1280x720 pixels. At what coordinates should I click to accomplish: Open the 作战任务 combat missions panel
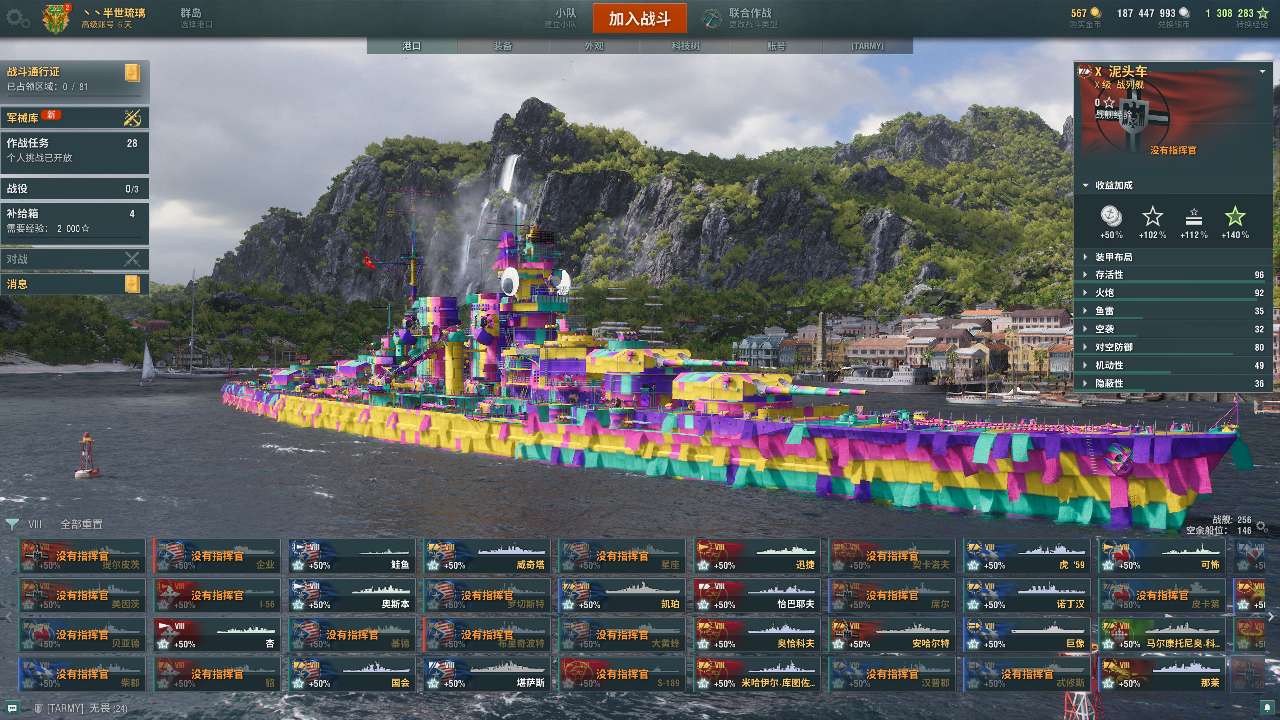[75, 150]
